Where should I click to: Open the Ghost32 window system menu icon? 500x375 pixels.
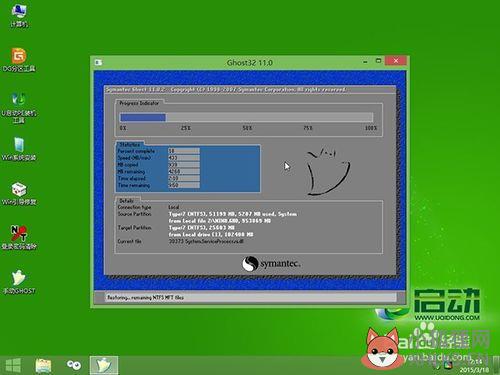click(x=98, y=62)
